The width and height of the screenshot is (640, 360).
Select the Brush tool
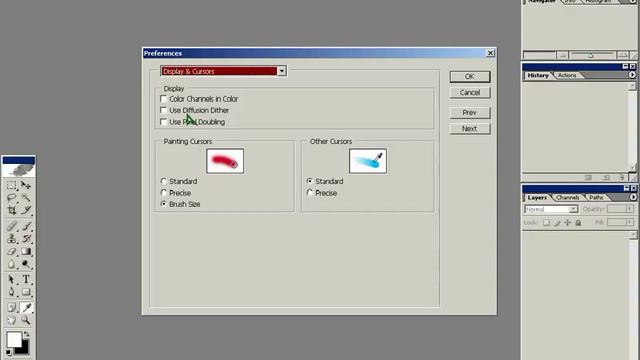tap(26, 226)
